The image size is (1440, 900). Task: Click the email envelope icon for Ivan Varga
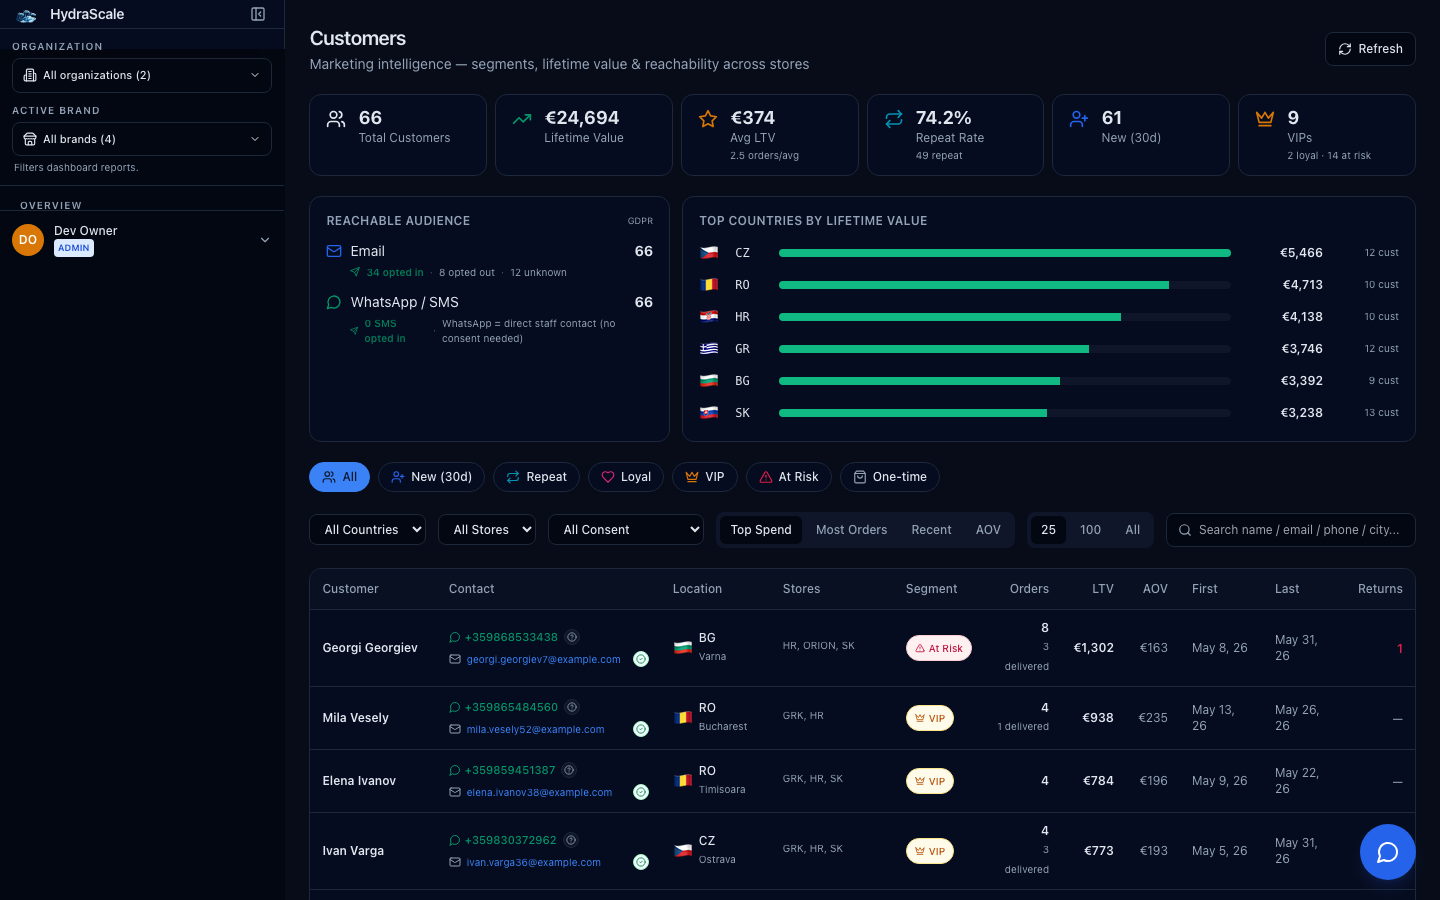point(455,862)
